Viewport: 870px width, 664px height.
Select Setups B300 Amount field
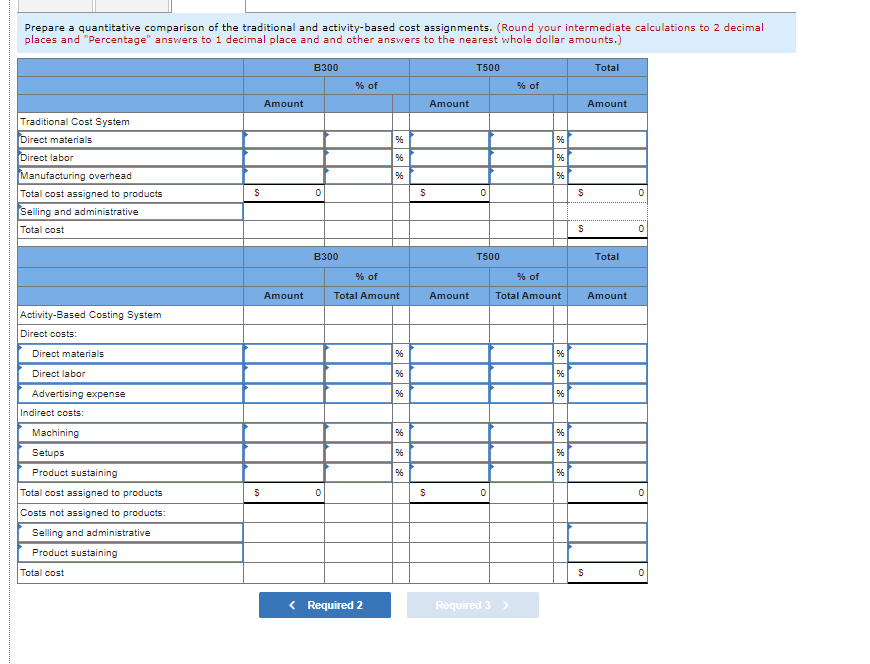click(x=284, y=453)
